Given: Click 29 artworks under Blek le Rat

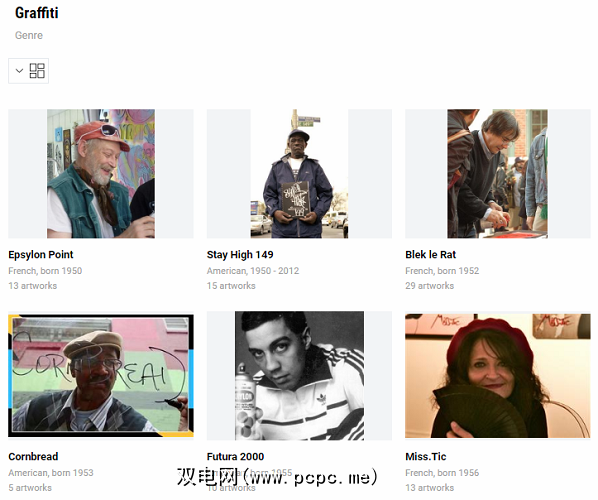Looking at the screenshot, I should pyautogui.click(x=429, y=286).
